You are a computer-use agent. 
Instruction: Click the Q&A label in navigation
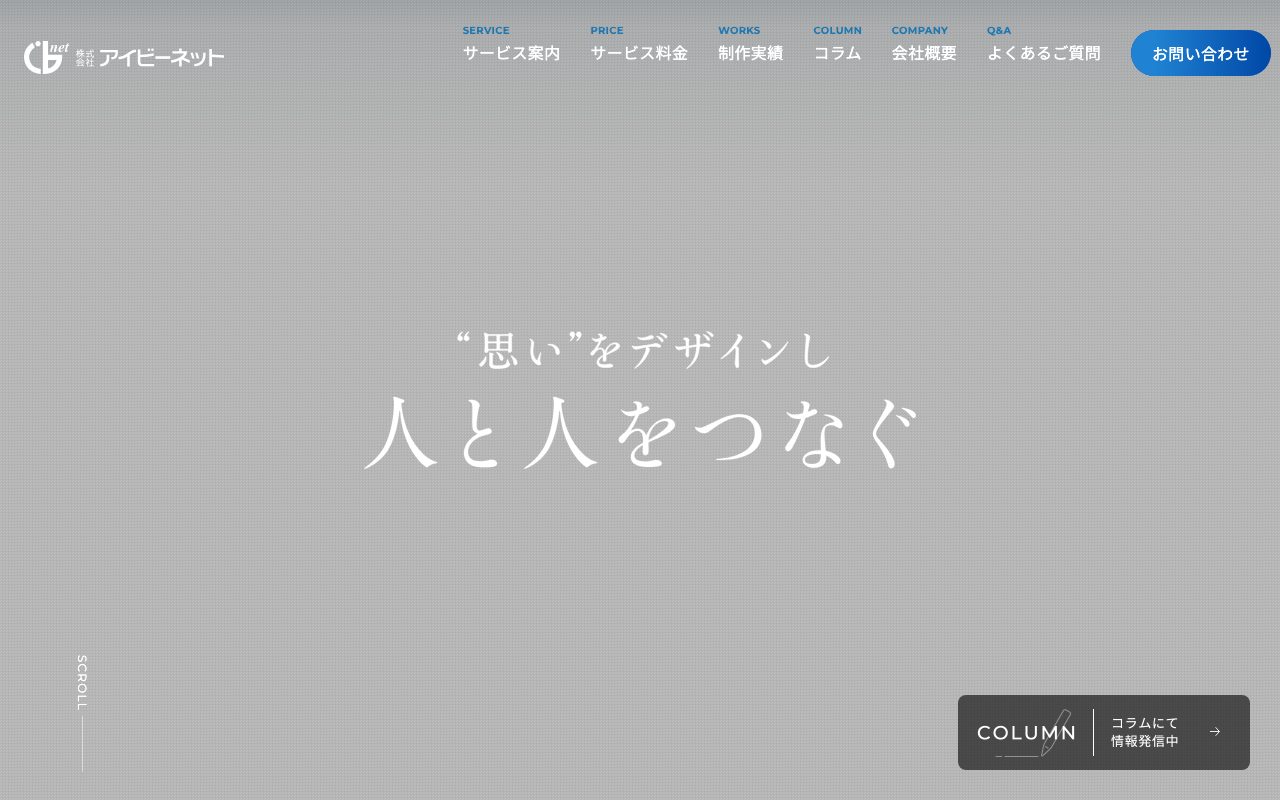tap(999, 30)
